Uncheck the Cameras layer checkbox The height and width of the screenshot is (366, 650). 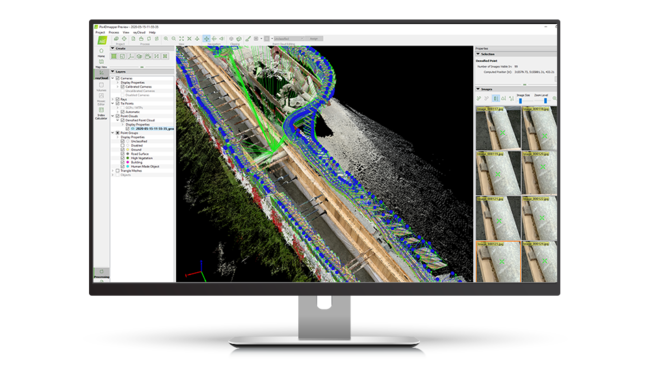(x=118, y=78)
